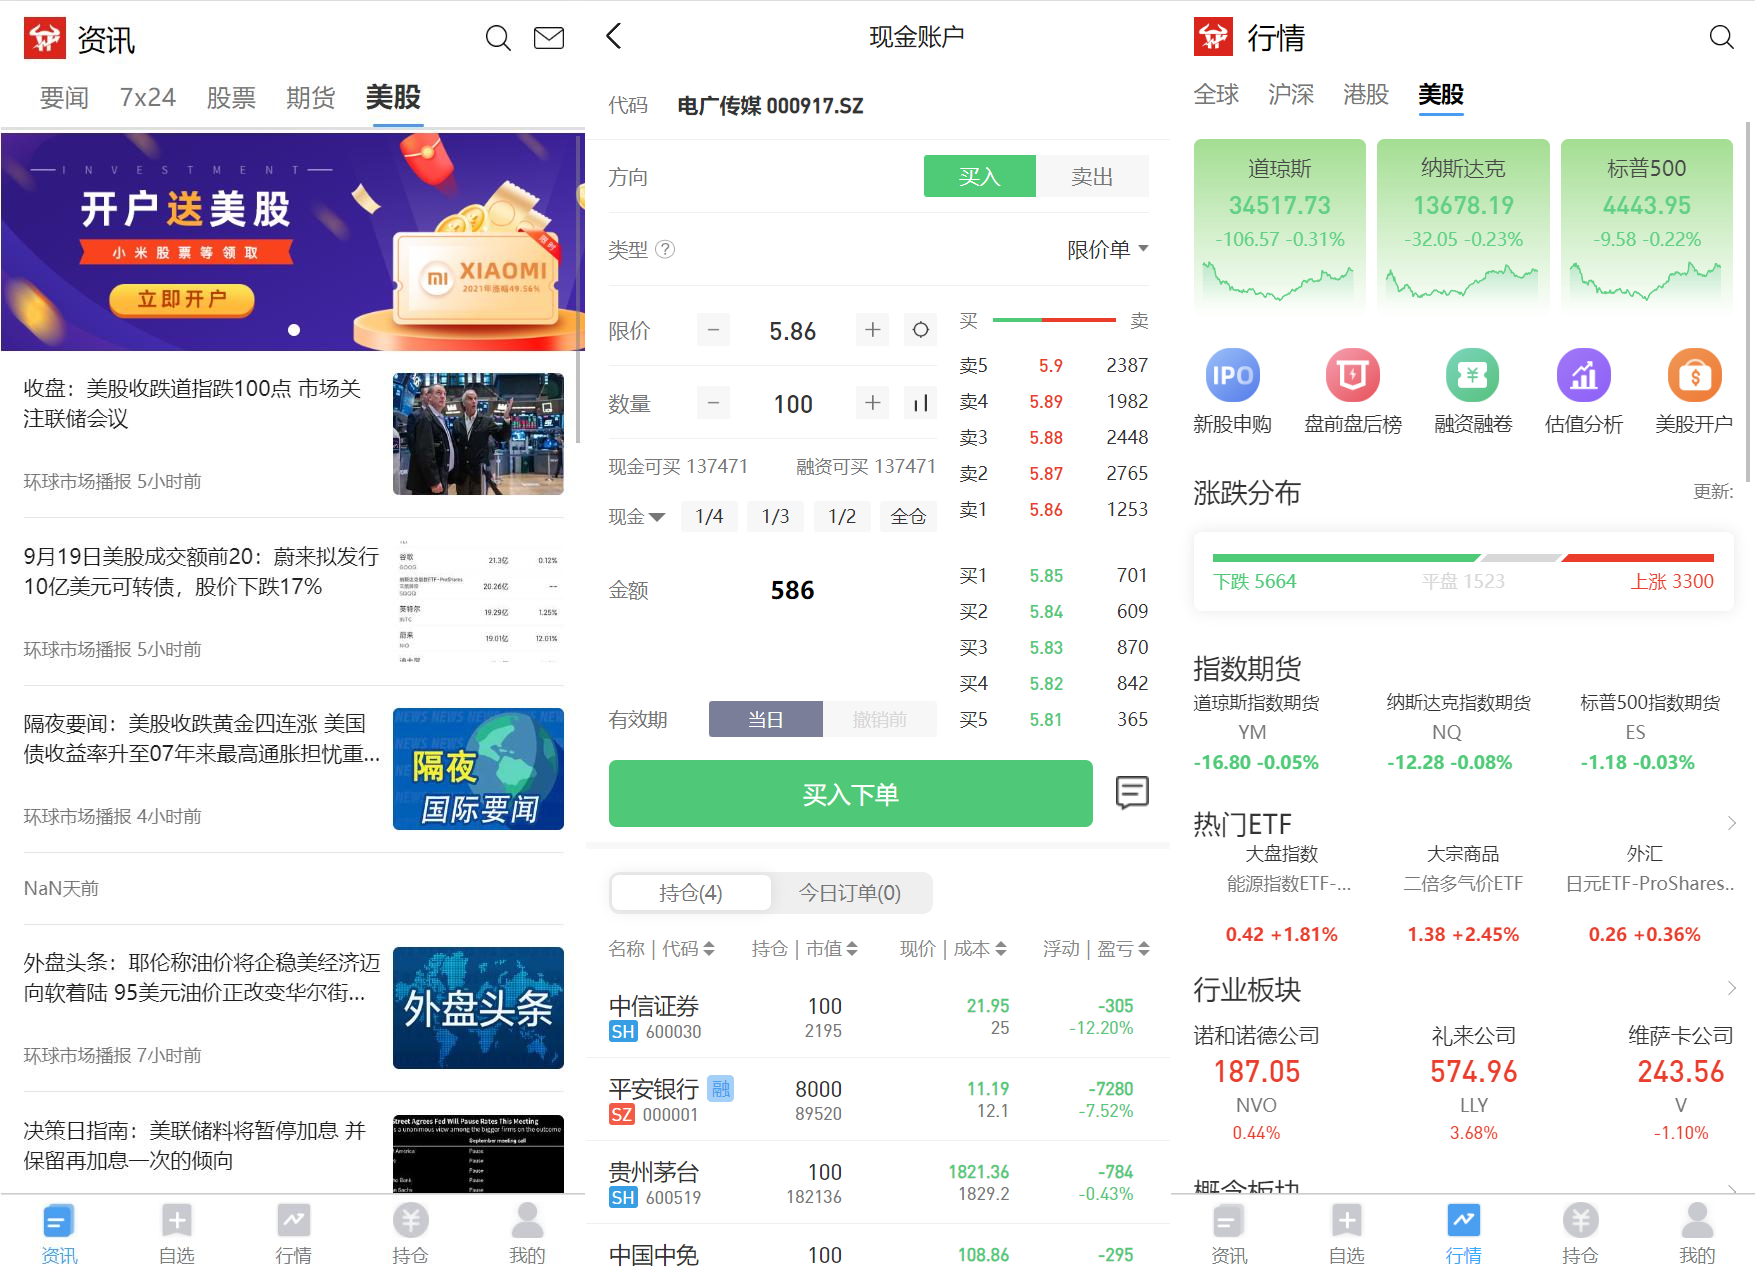Viewport: 1755px width, 1267px height.
Task: Click the 数量 value field 100
Action: (x=793, y=403)
